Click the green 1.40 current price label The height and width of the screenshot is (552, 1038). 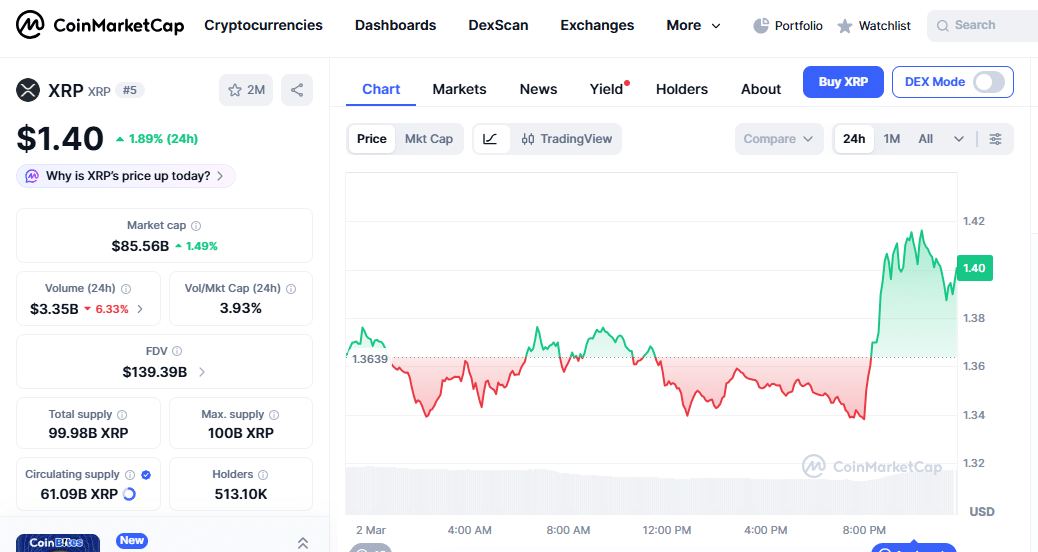974,268
